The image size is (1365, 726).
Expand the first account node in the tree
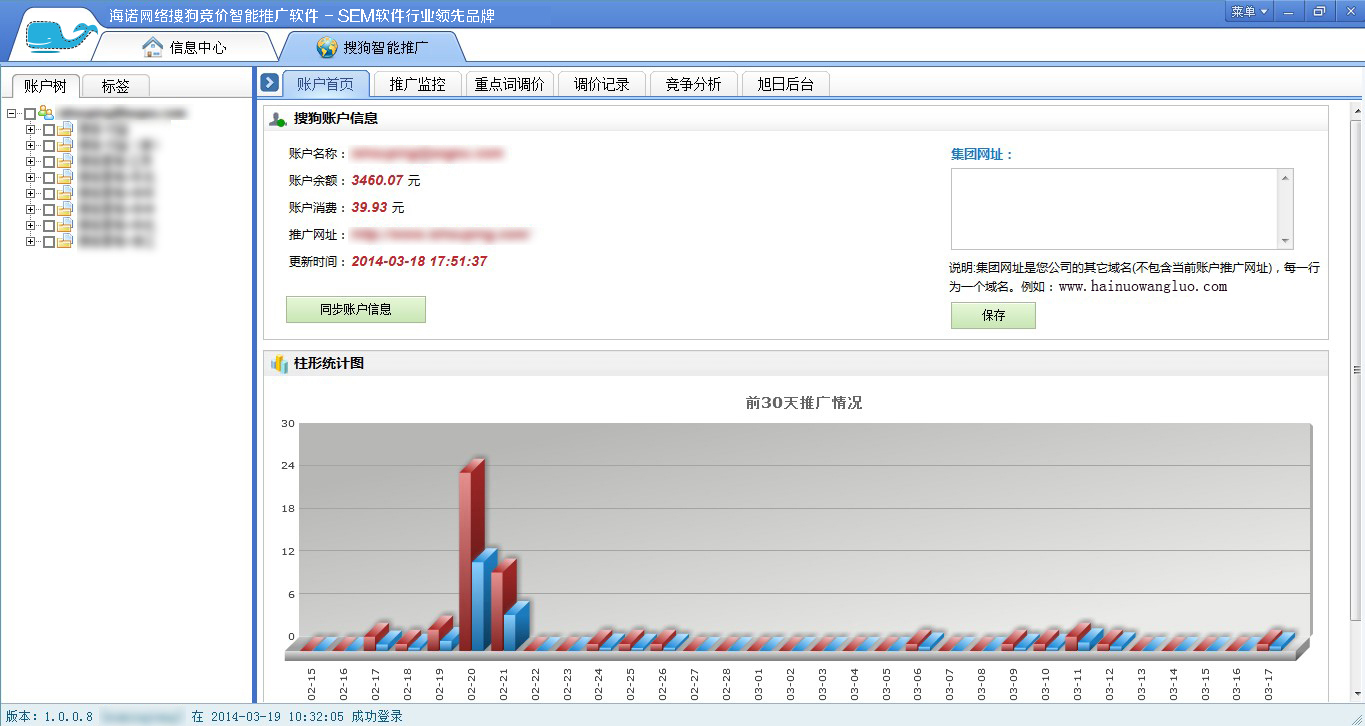[31, 130]
